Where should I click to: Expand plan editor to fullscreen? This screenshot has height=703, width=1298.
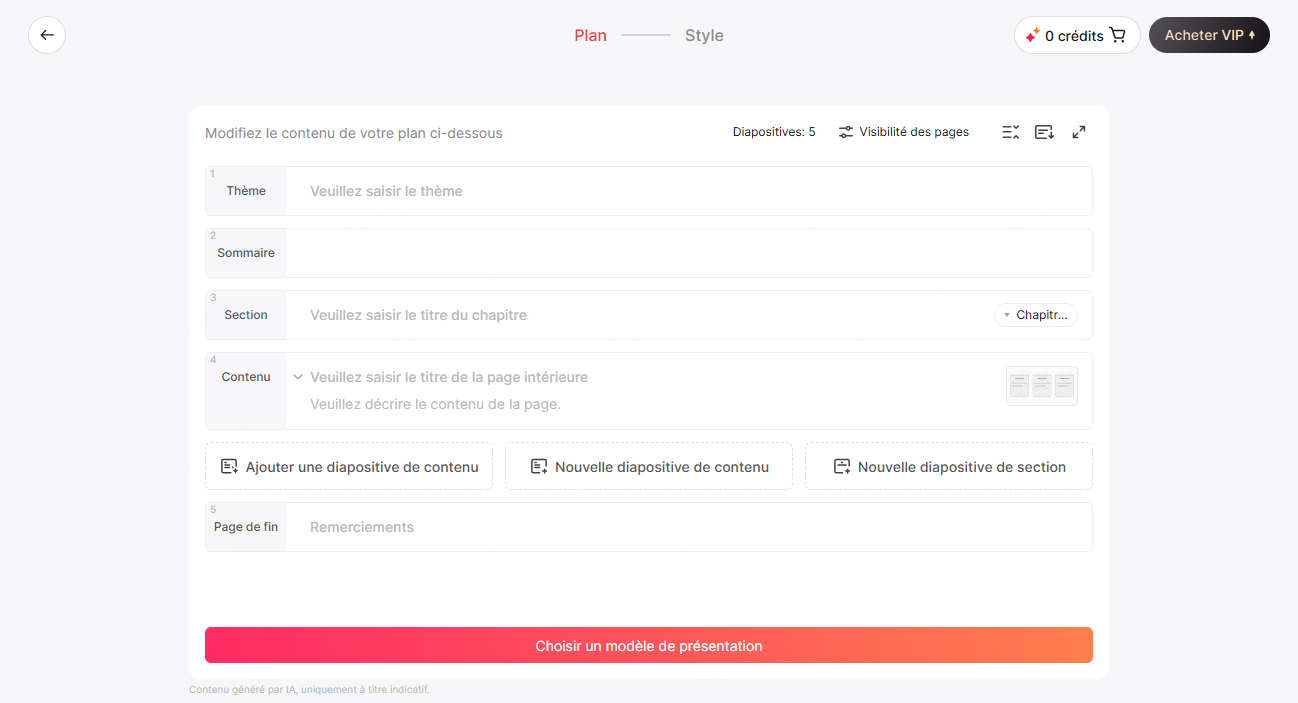tap(1079, 132)
